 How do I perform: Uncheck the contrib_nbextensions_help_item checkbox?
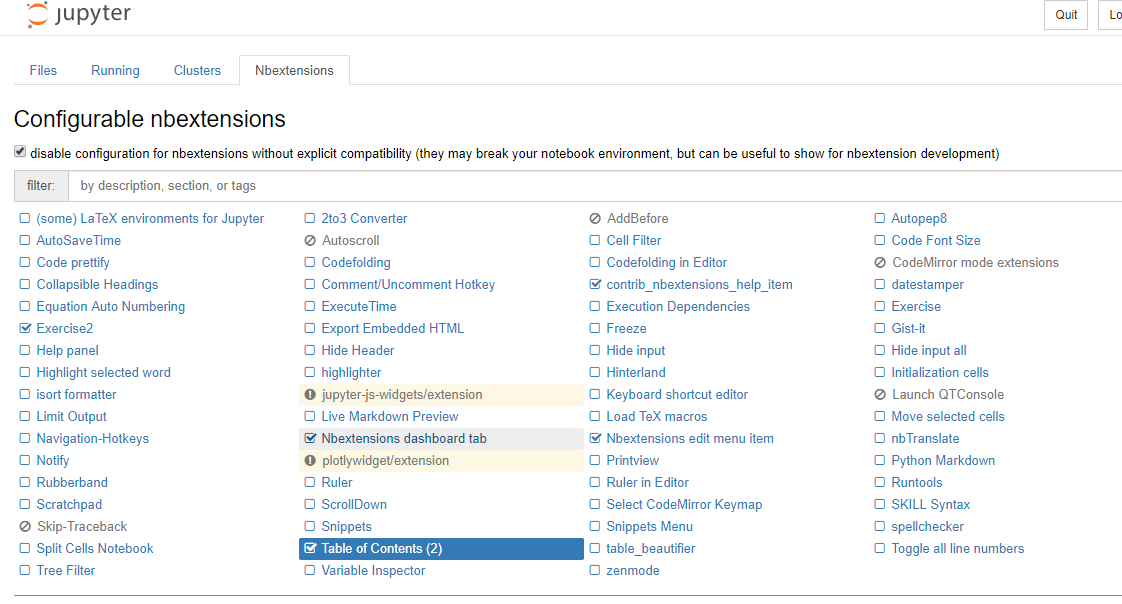point(595,285)
